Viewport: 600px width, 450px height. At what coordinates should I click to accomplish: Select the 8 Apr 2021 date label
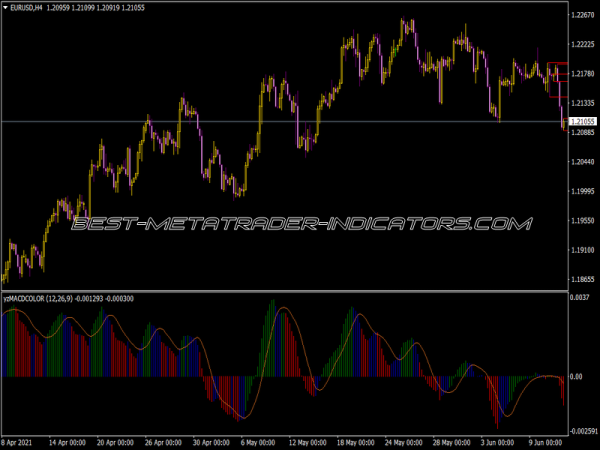coord(22,442)
